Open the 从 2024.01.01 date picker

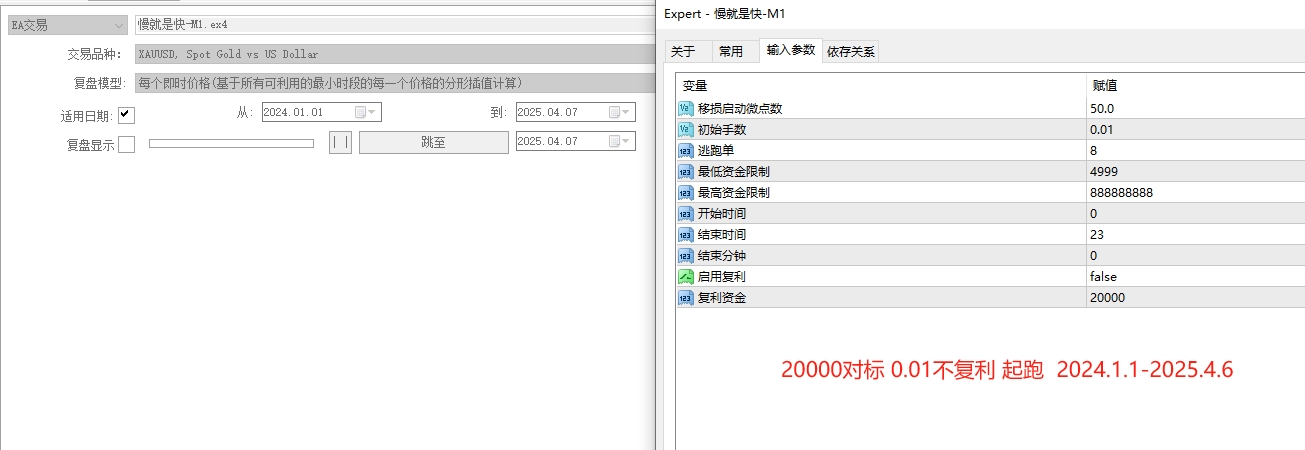(366, 113)
